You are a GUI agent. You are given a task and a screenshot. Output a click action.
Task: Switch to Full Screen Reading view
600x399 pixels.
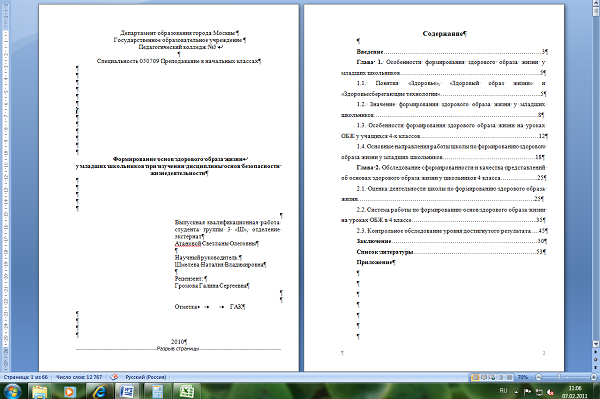[x=484, y=377]
